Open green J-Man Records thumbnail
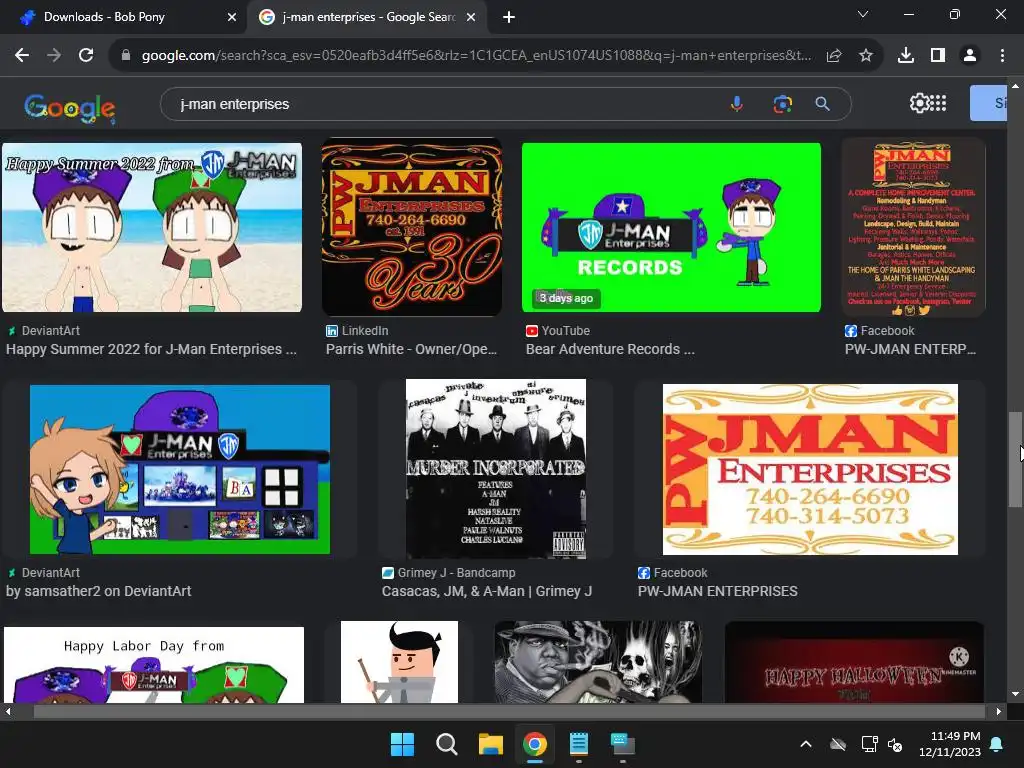This screenshot has width=1024, height=768. [x=671, y=227]
